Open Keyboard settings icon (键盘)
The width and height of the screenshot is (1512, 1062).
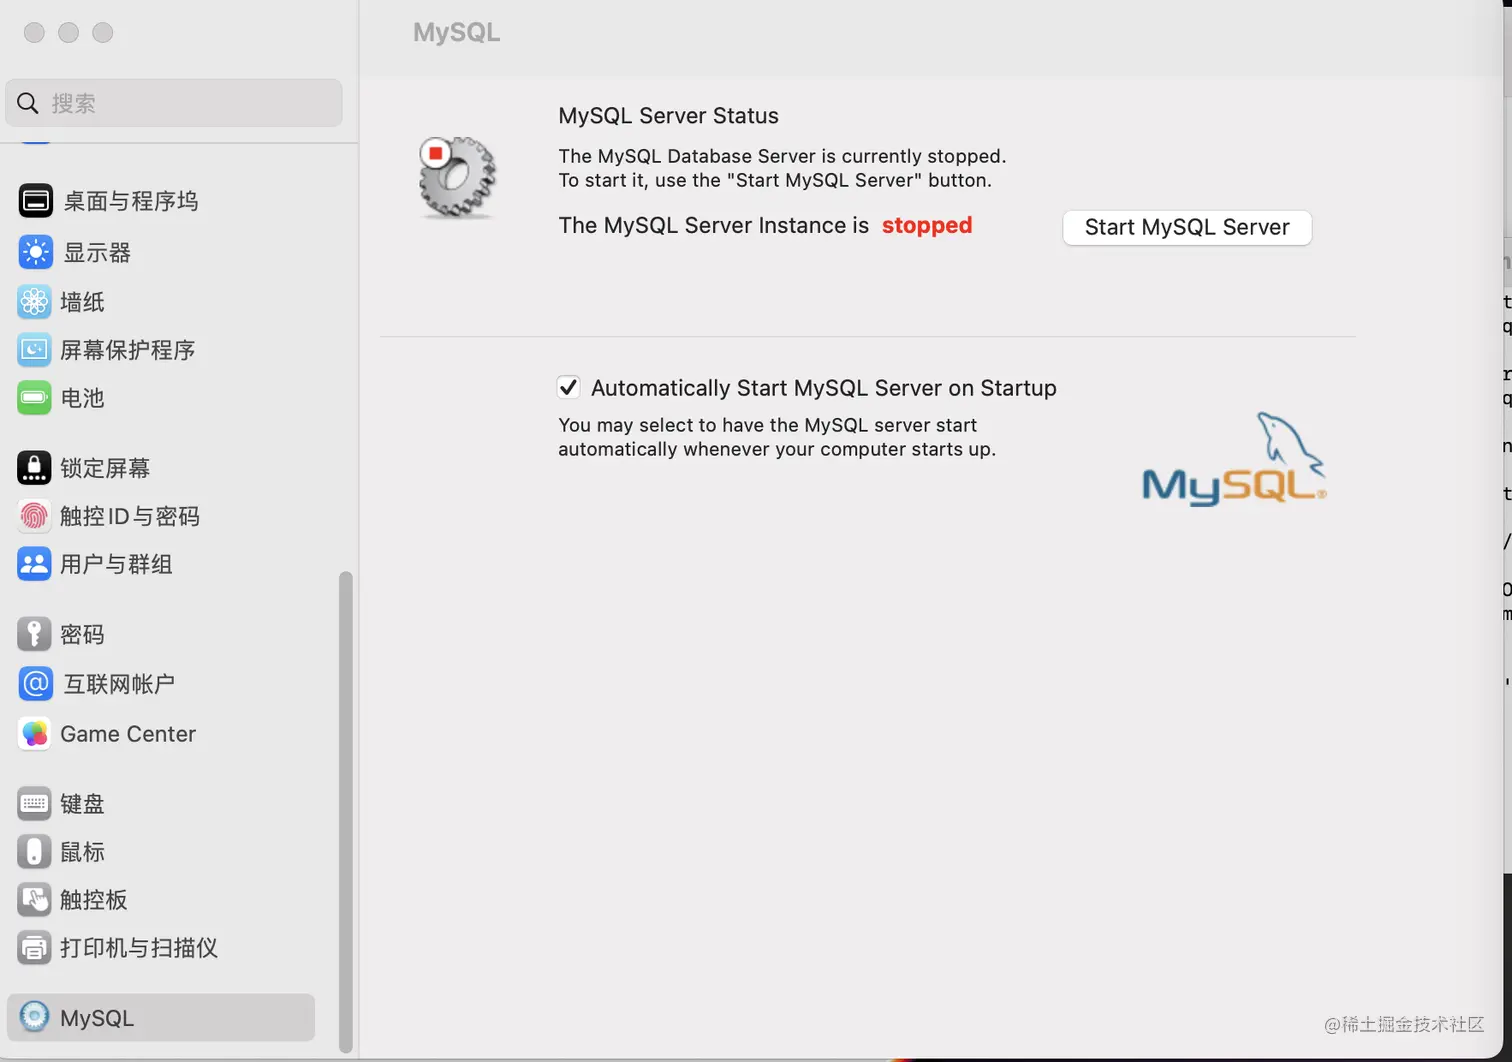34,803
